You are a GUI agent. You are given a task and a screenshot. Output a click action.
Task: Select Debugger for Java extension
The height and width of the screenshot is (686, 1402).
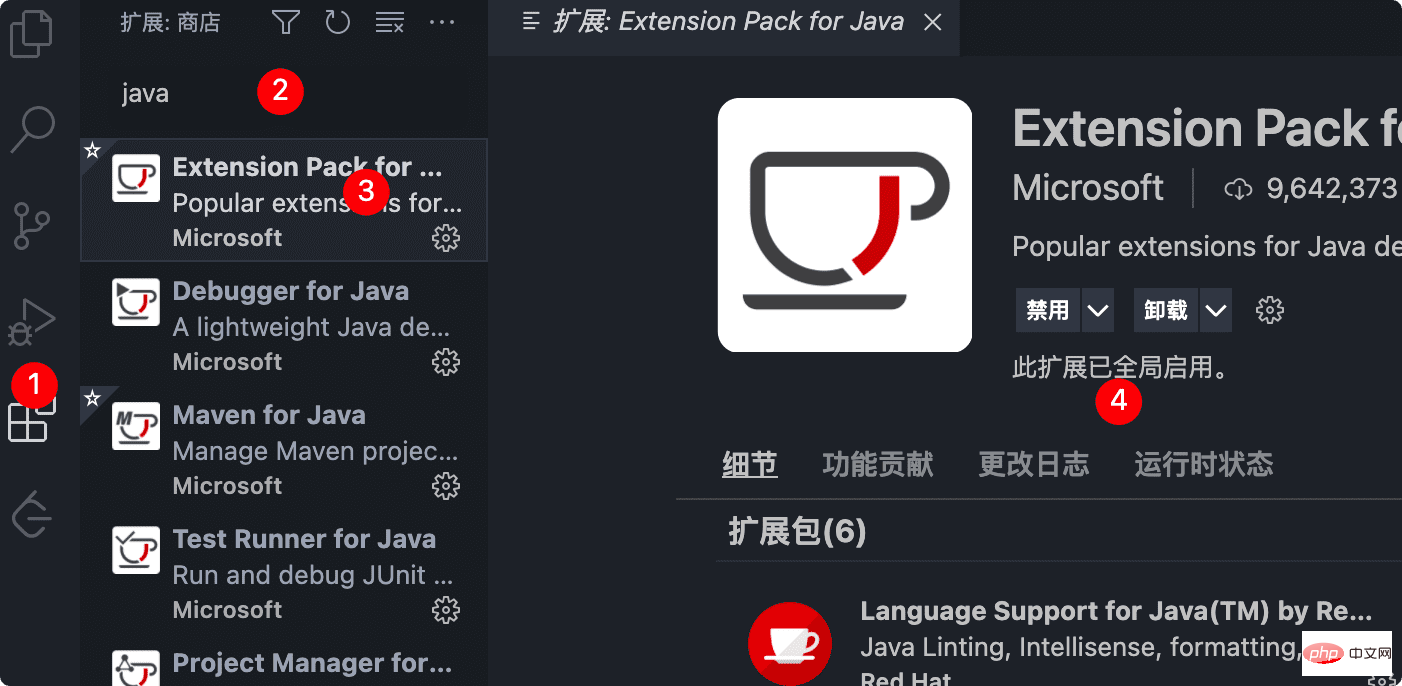(284, 325)
